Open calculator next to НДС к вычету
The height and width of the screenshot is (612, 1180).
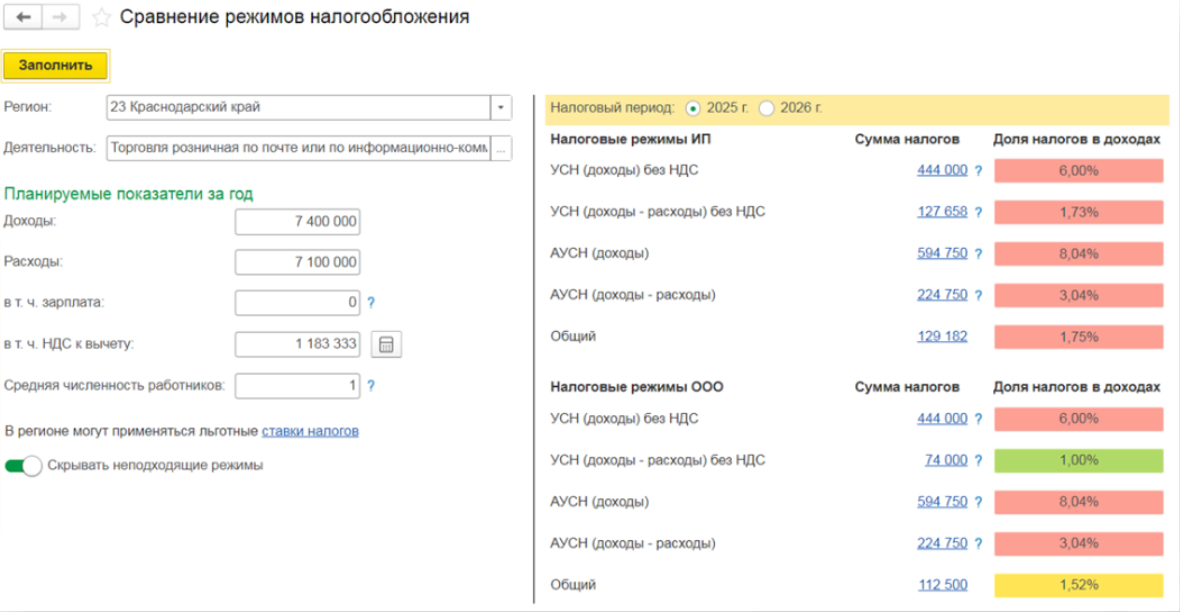[386, 345]
